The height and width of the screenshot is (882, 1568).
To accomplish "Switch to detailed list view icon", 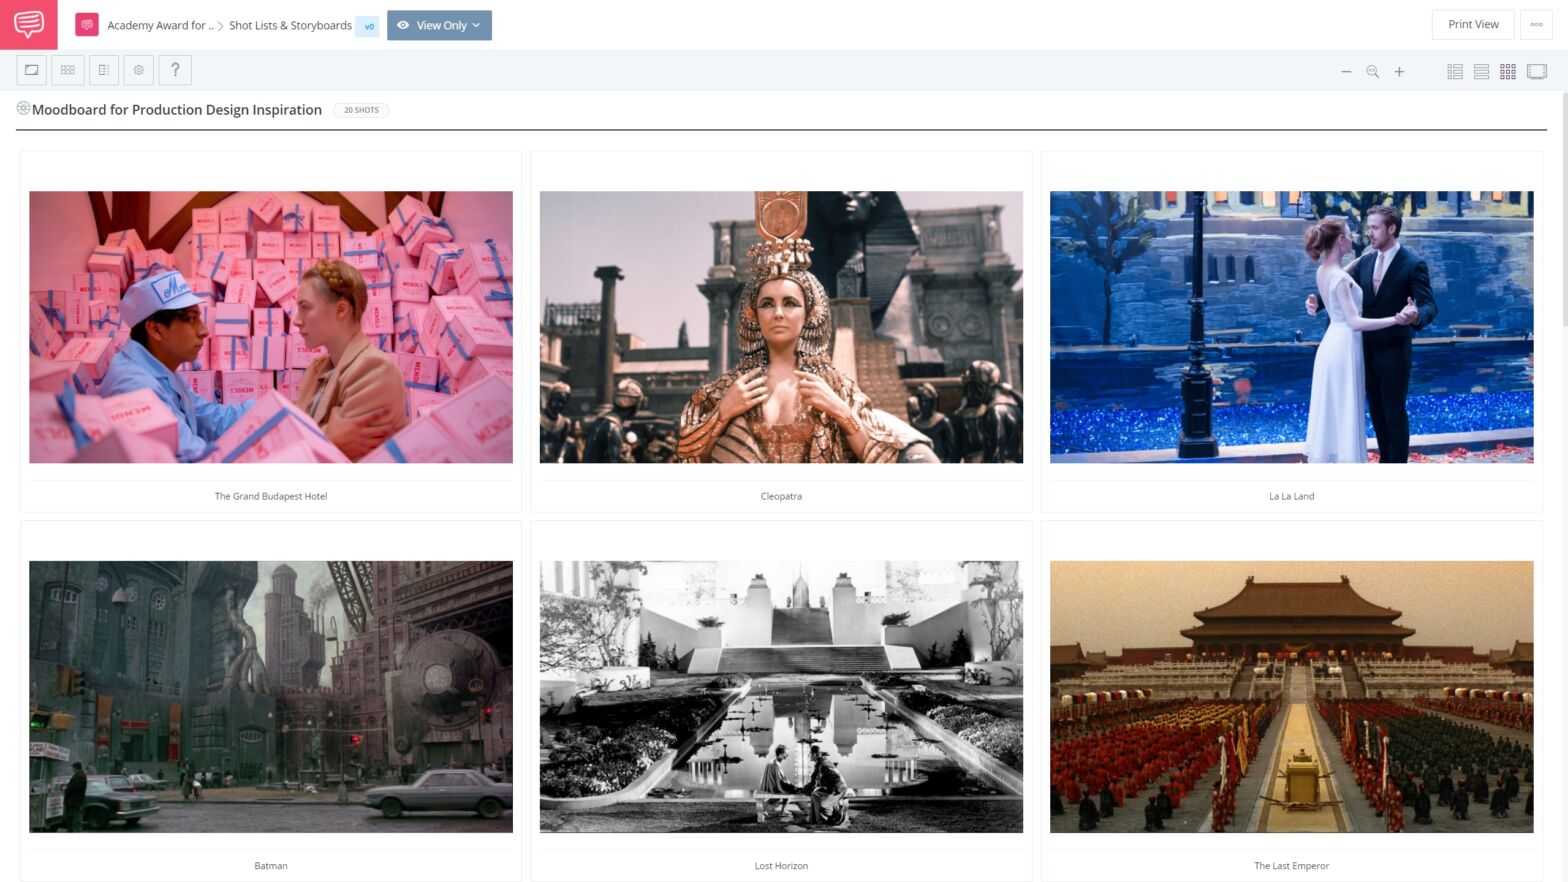I will coord(1455,72).
